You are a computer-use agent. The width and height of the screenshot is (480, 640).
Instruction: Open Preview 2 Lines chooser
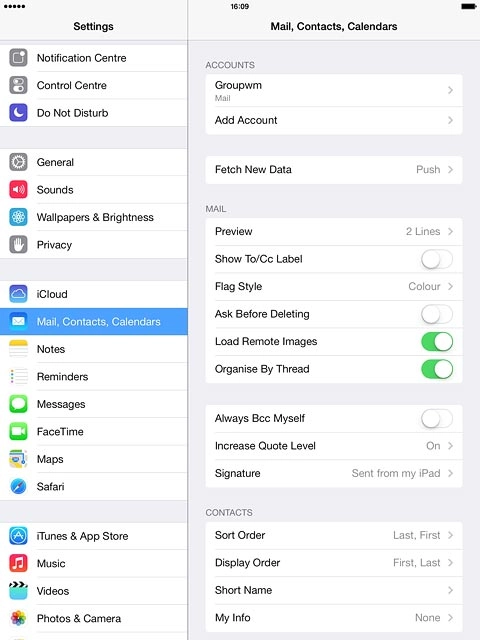(334, 231)
